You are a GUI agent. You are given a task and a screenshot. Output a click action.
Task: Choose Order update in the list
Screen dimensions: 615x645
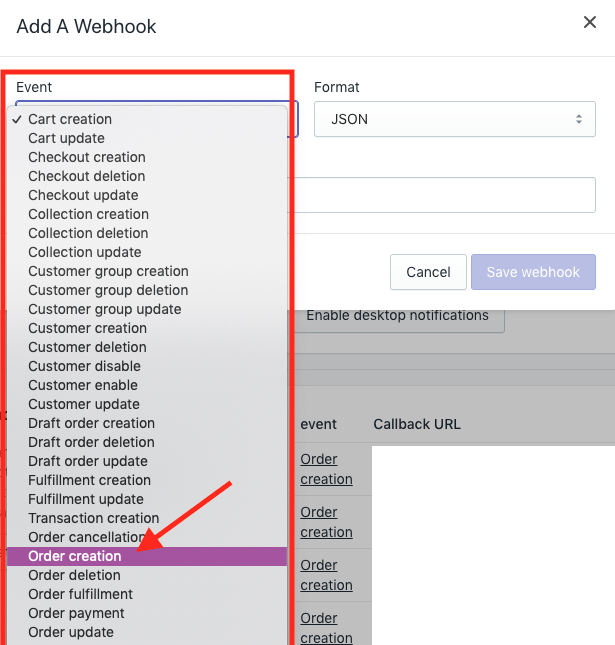pos(147,632)
